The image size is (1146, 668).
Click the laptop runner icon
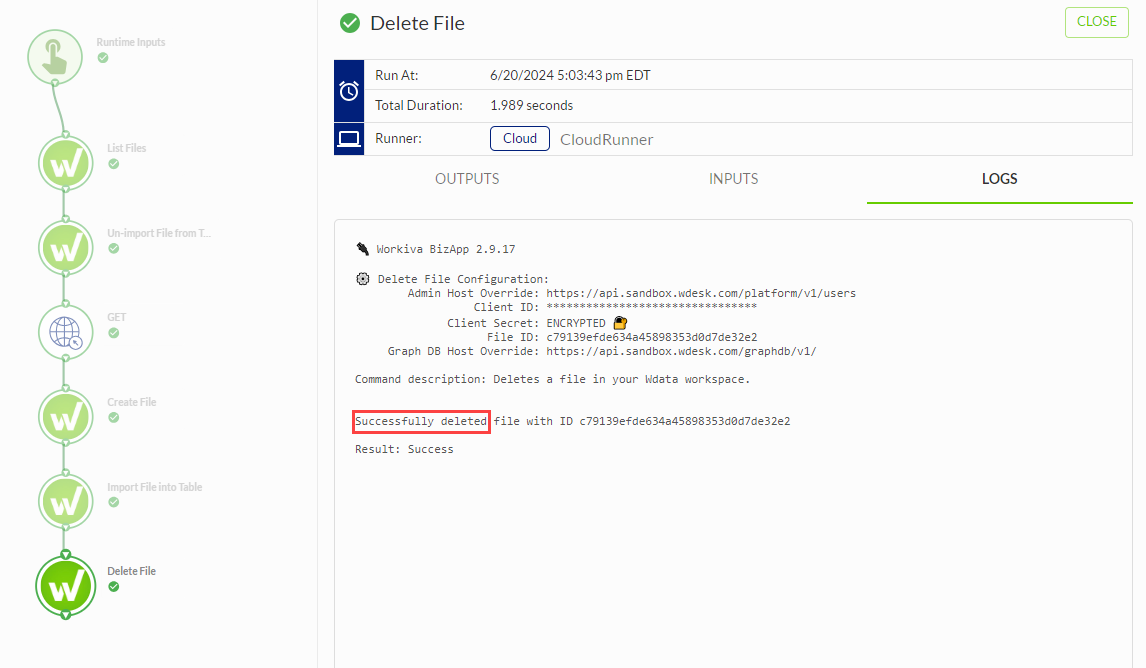(349, 138)
